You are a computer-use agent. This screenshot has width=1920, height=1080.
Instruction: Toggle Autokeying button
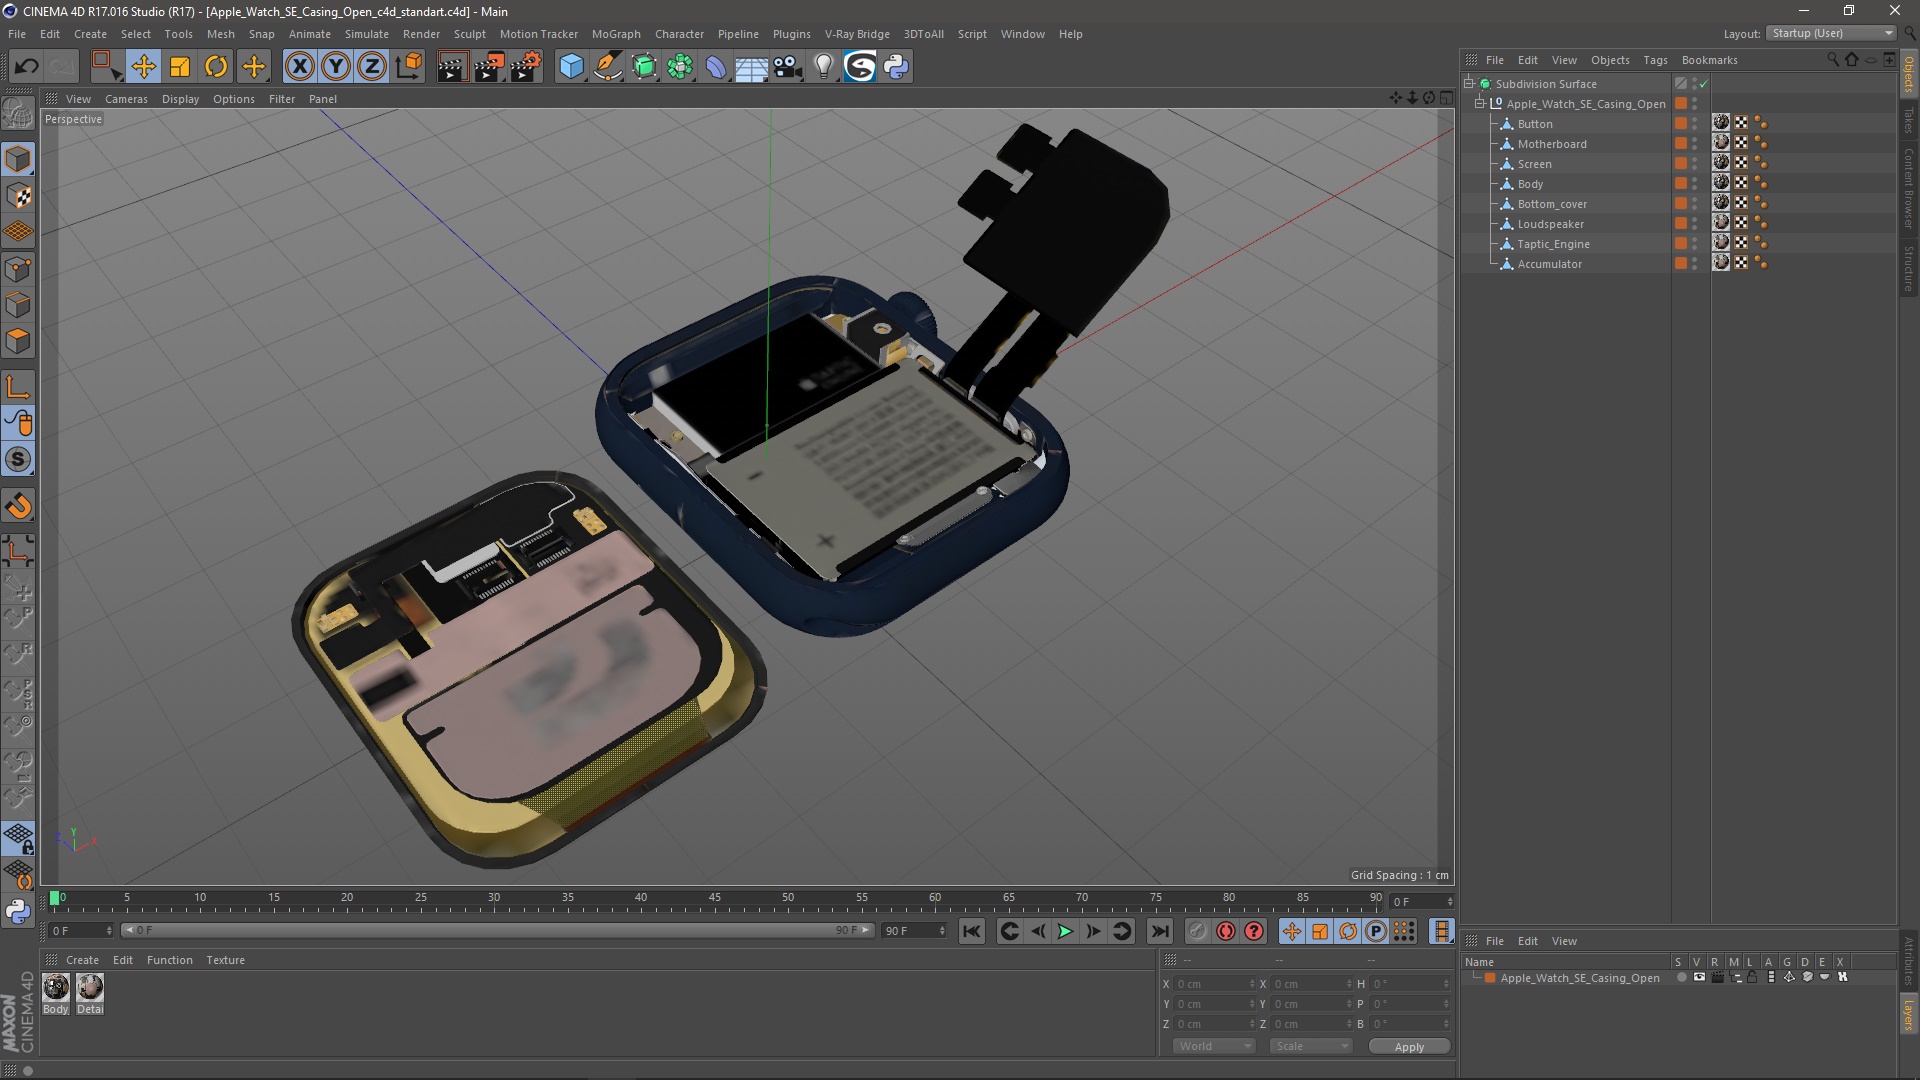[1226, 932]
